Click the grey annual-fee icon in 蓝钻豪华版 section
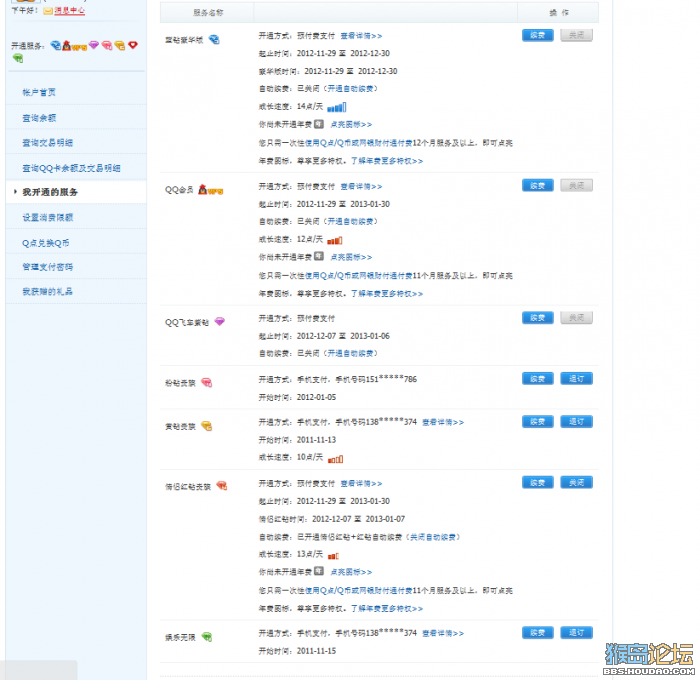 (319, 124)
